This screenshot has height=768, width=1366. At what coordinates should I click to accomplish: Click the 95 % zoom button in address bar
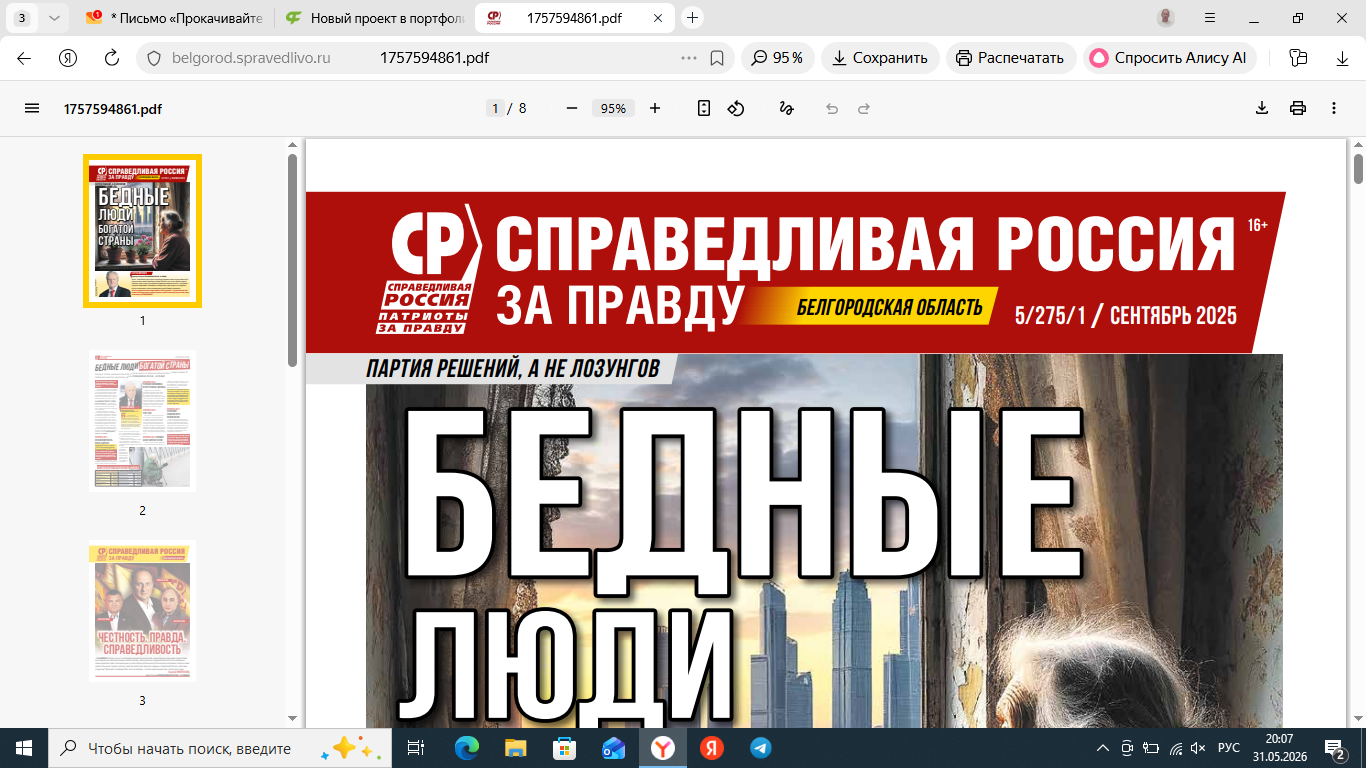[x=778, y=58]
